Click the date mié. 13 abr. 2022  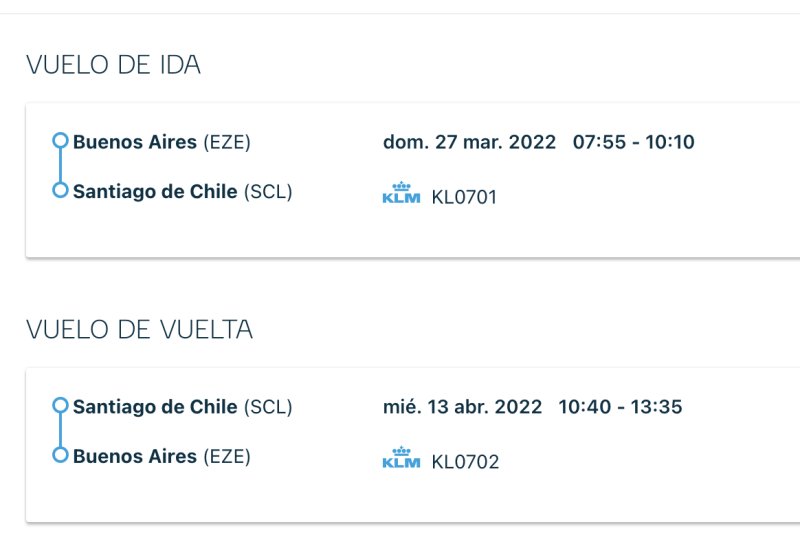462,407
